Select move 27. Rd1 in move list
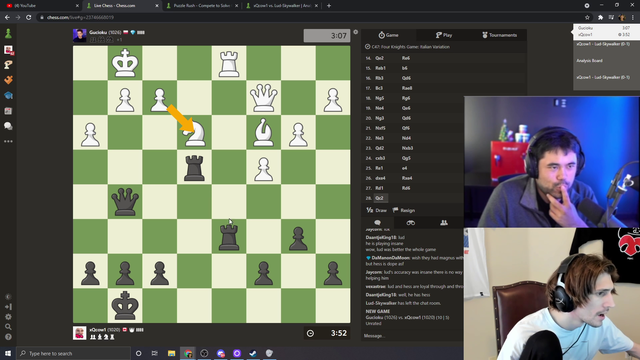 tap(380, 188)
